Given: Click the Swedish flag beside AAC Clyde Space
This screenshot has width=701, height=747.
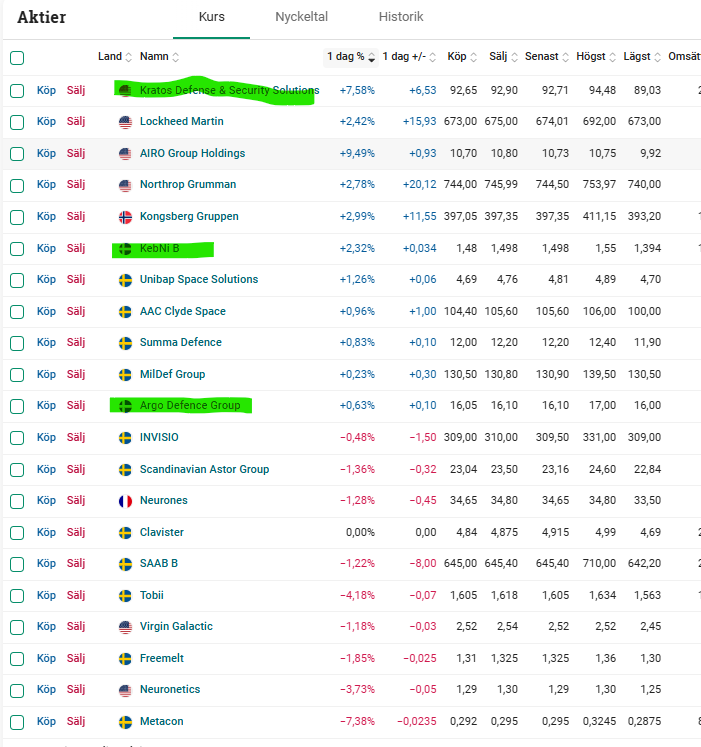Looking at the screenshot, I should coord(125,312).
